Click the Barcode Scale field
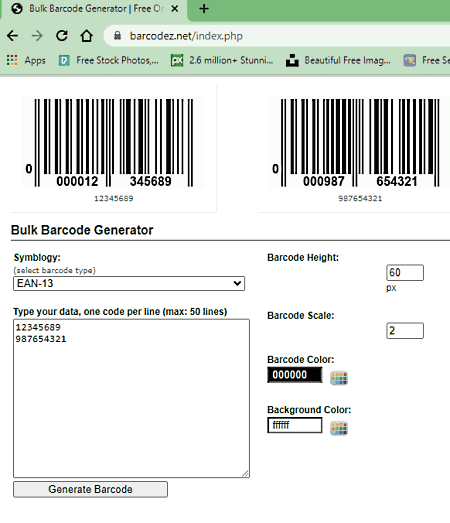Image resolution: width=450 pixels, height=523 pixels. point(405,331)
